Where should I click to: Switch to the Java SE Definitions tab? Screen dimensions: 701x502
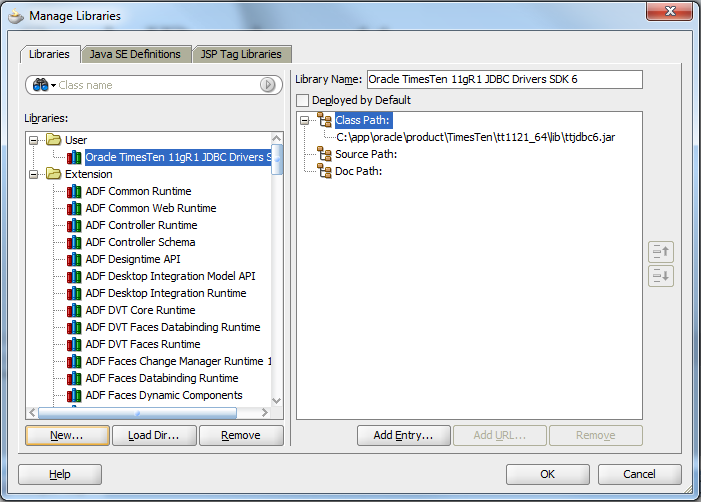[135, 55]
